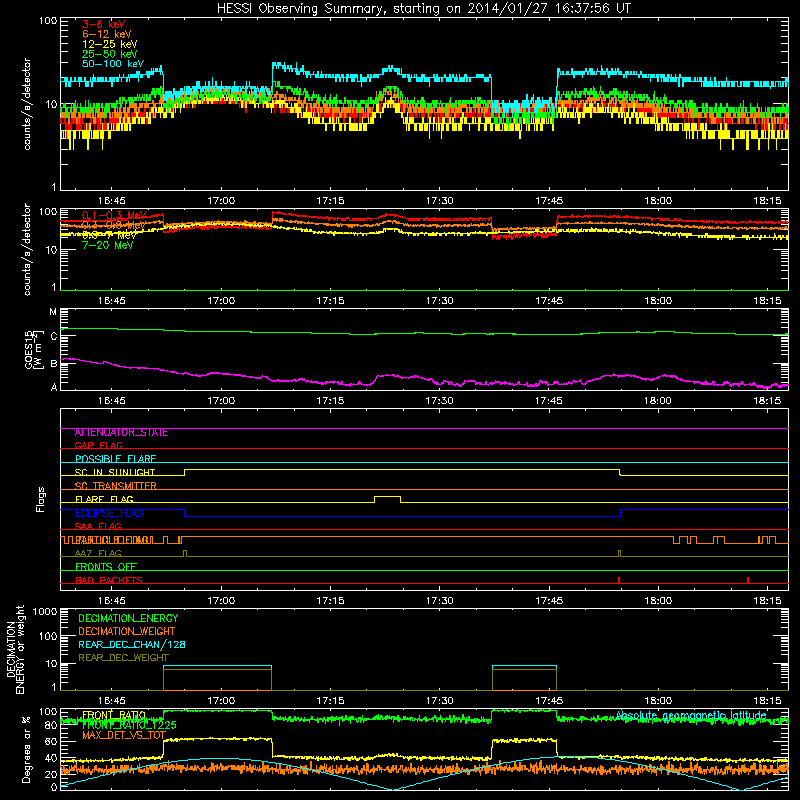Click the DECIMATION ENERGY or weight axis title
Screen dimensions: 800x800
15,649
